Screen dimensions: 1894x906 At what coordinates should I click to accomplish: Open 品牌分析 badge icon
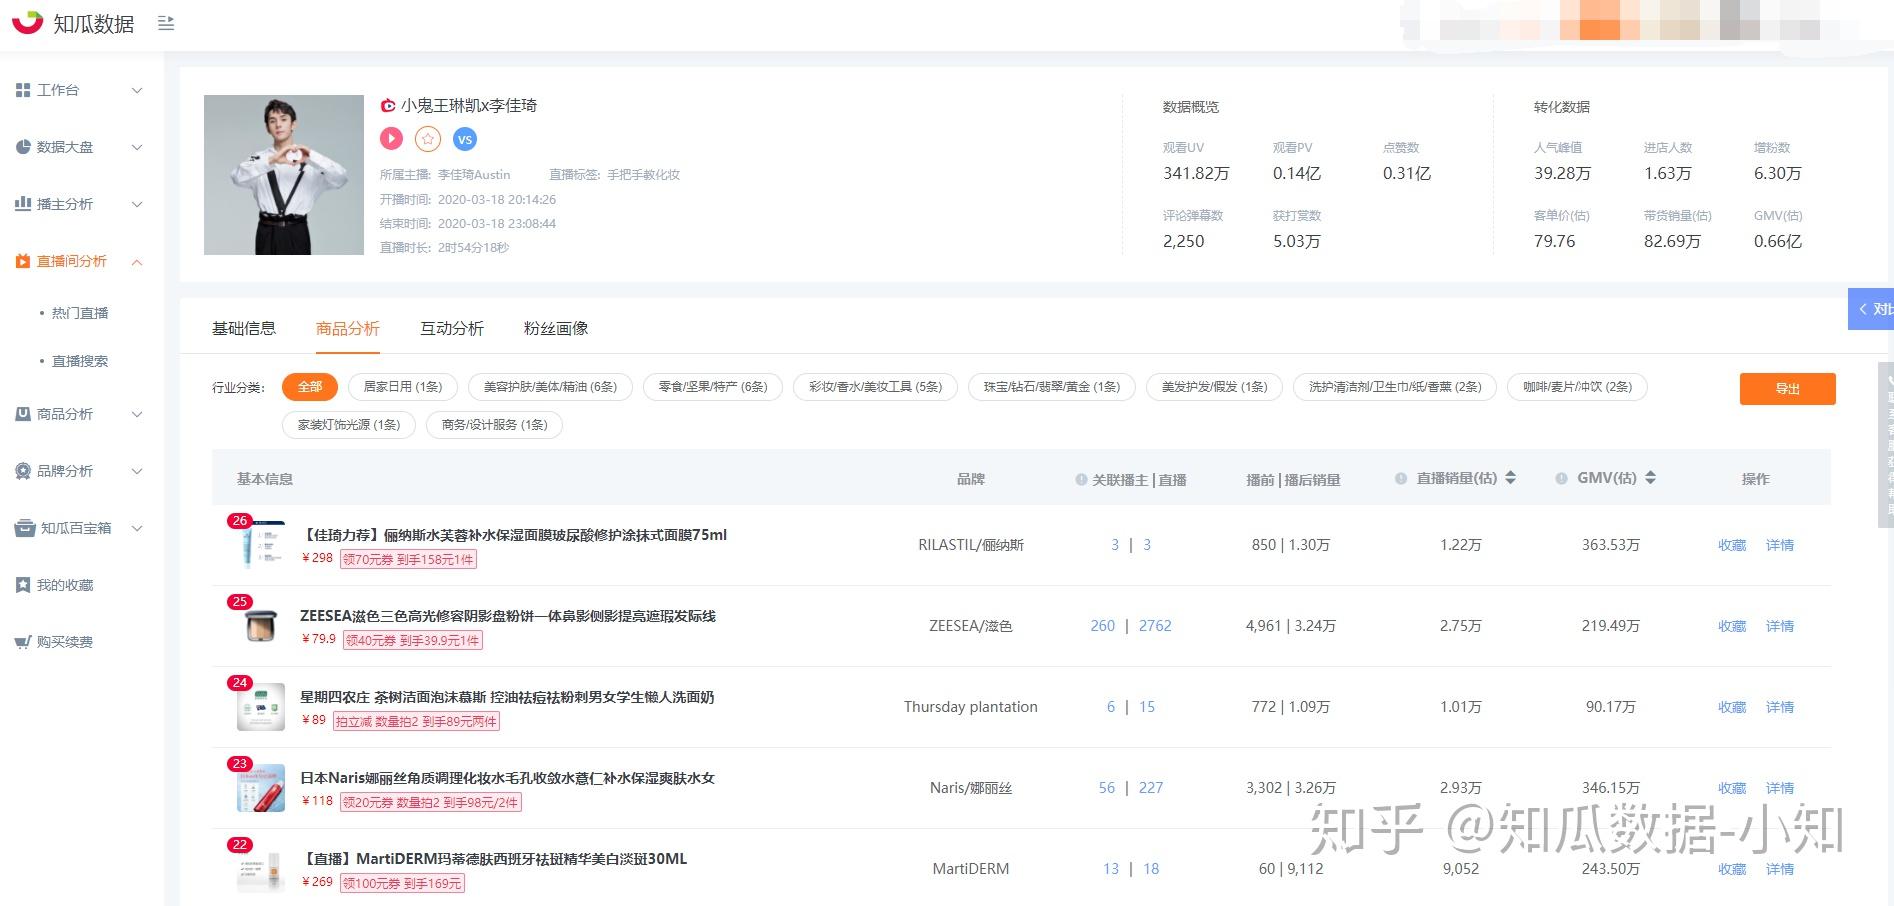pyautogui.click(x=23, y=471)
